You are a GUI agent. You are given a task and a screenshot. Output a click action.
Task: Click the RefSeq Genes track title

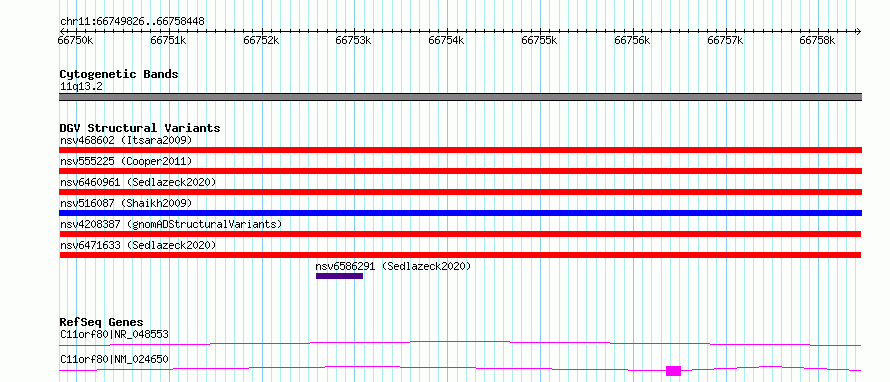point(102,322)
